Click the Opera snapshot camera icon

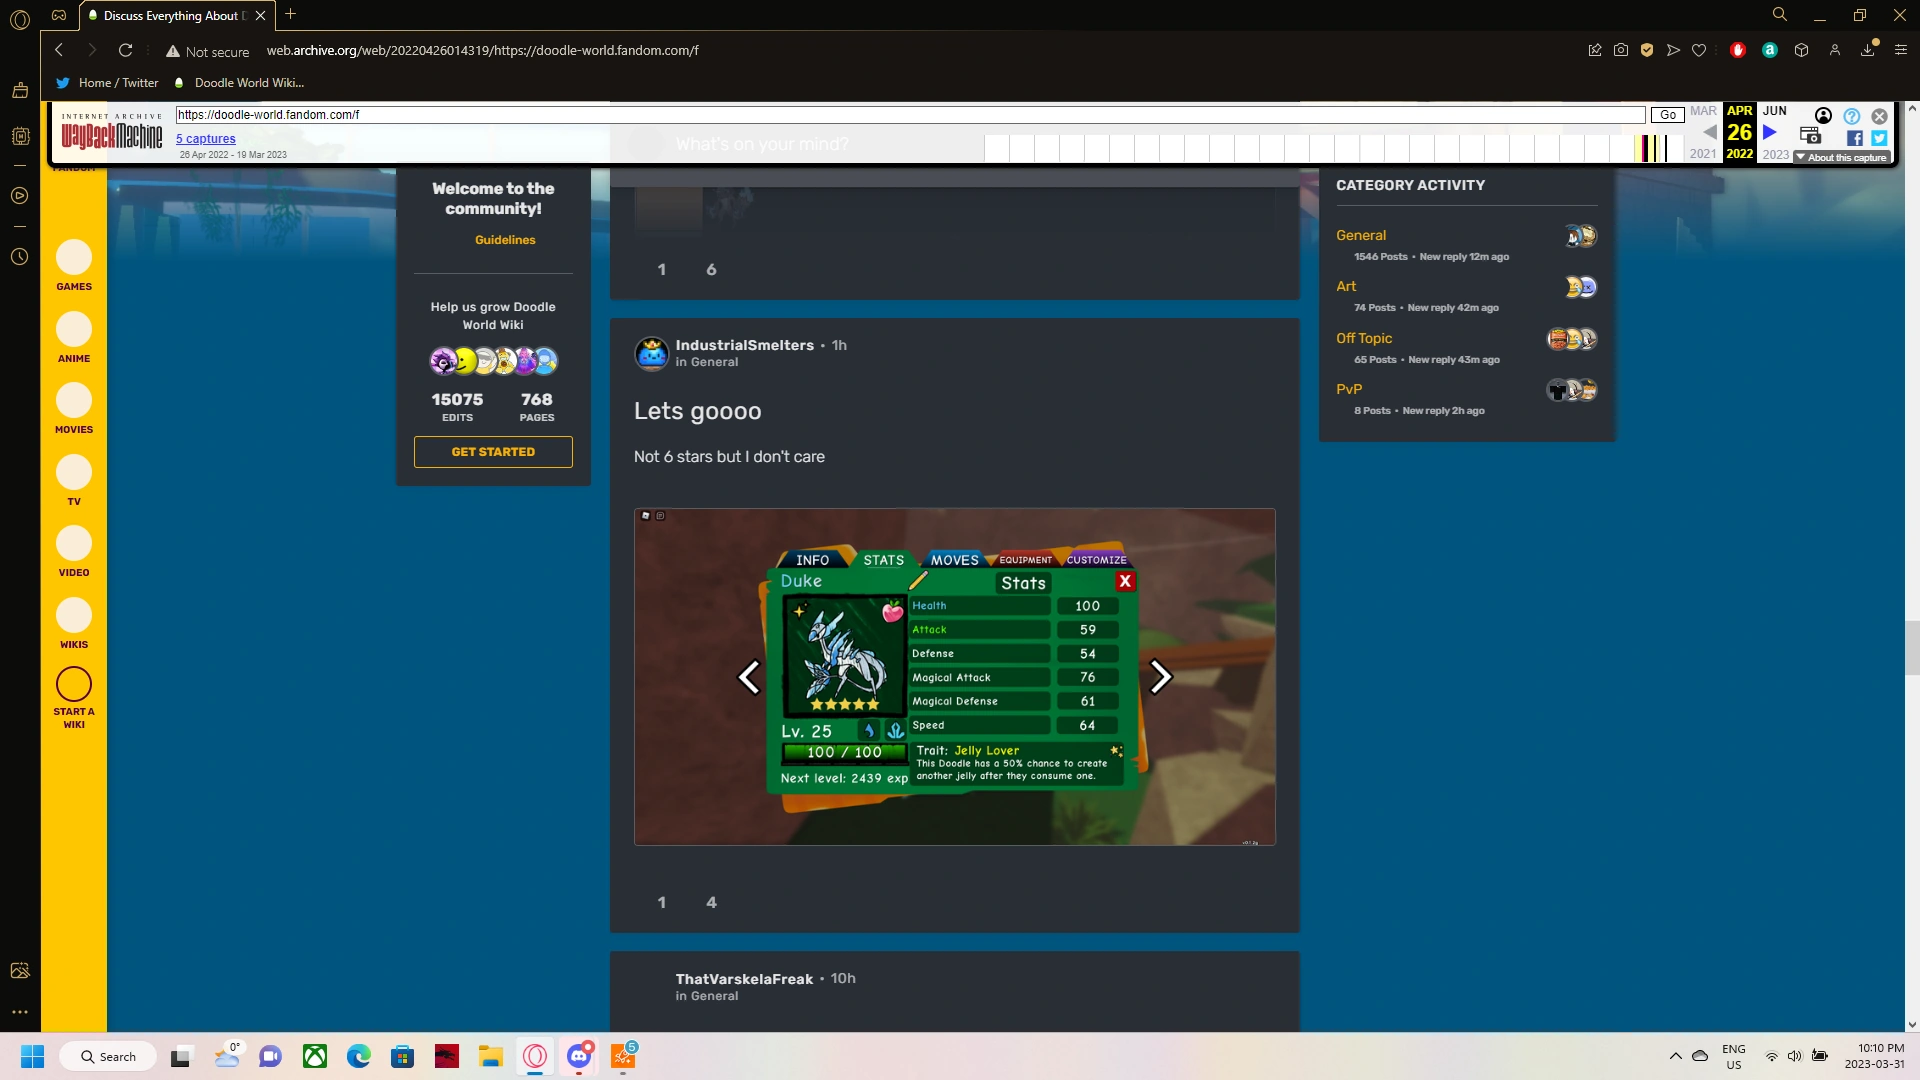(x=1621, y=50)
